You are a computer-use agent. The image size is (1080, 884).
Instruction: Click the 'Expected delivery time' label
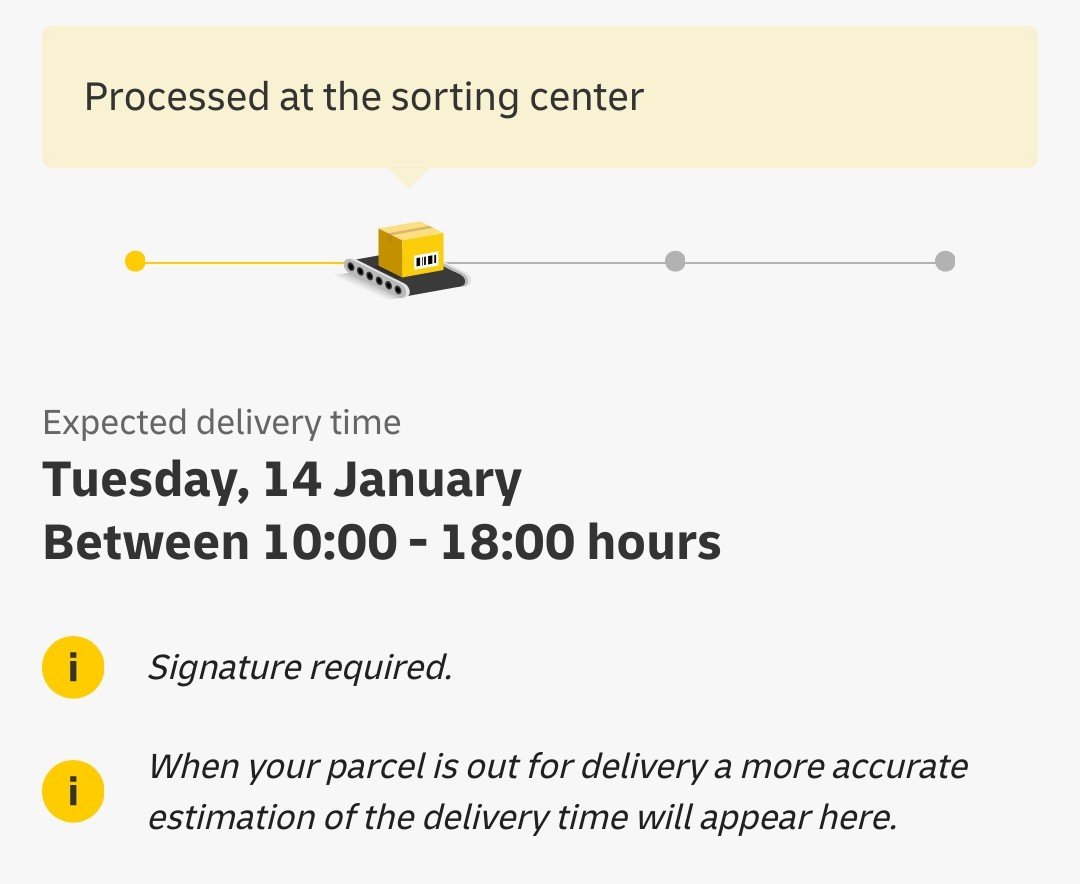pos(222,423)
